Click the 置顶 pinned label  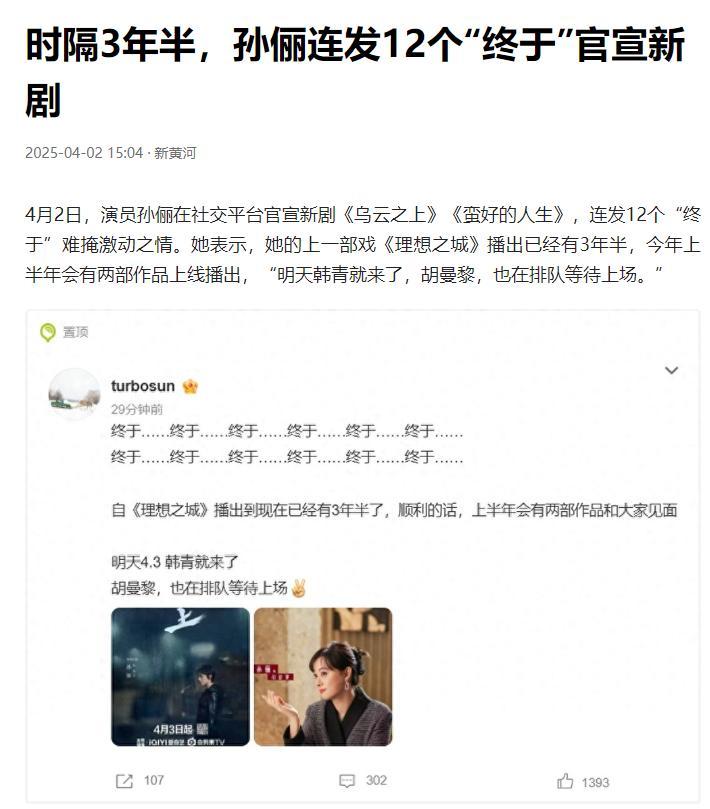75,332
